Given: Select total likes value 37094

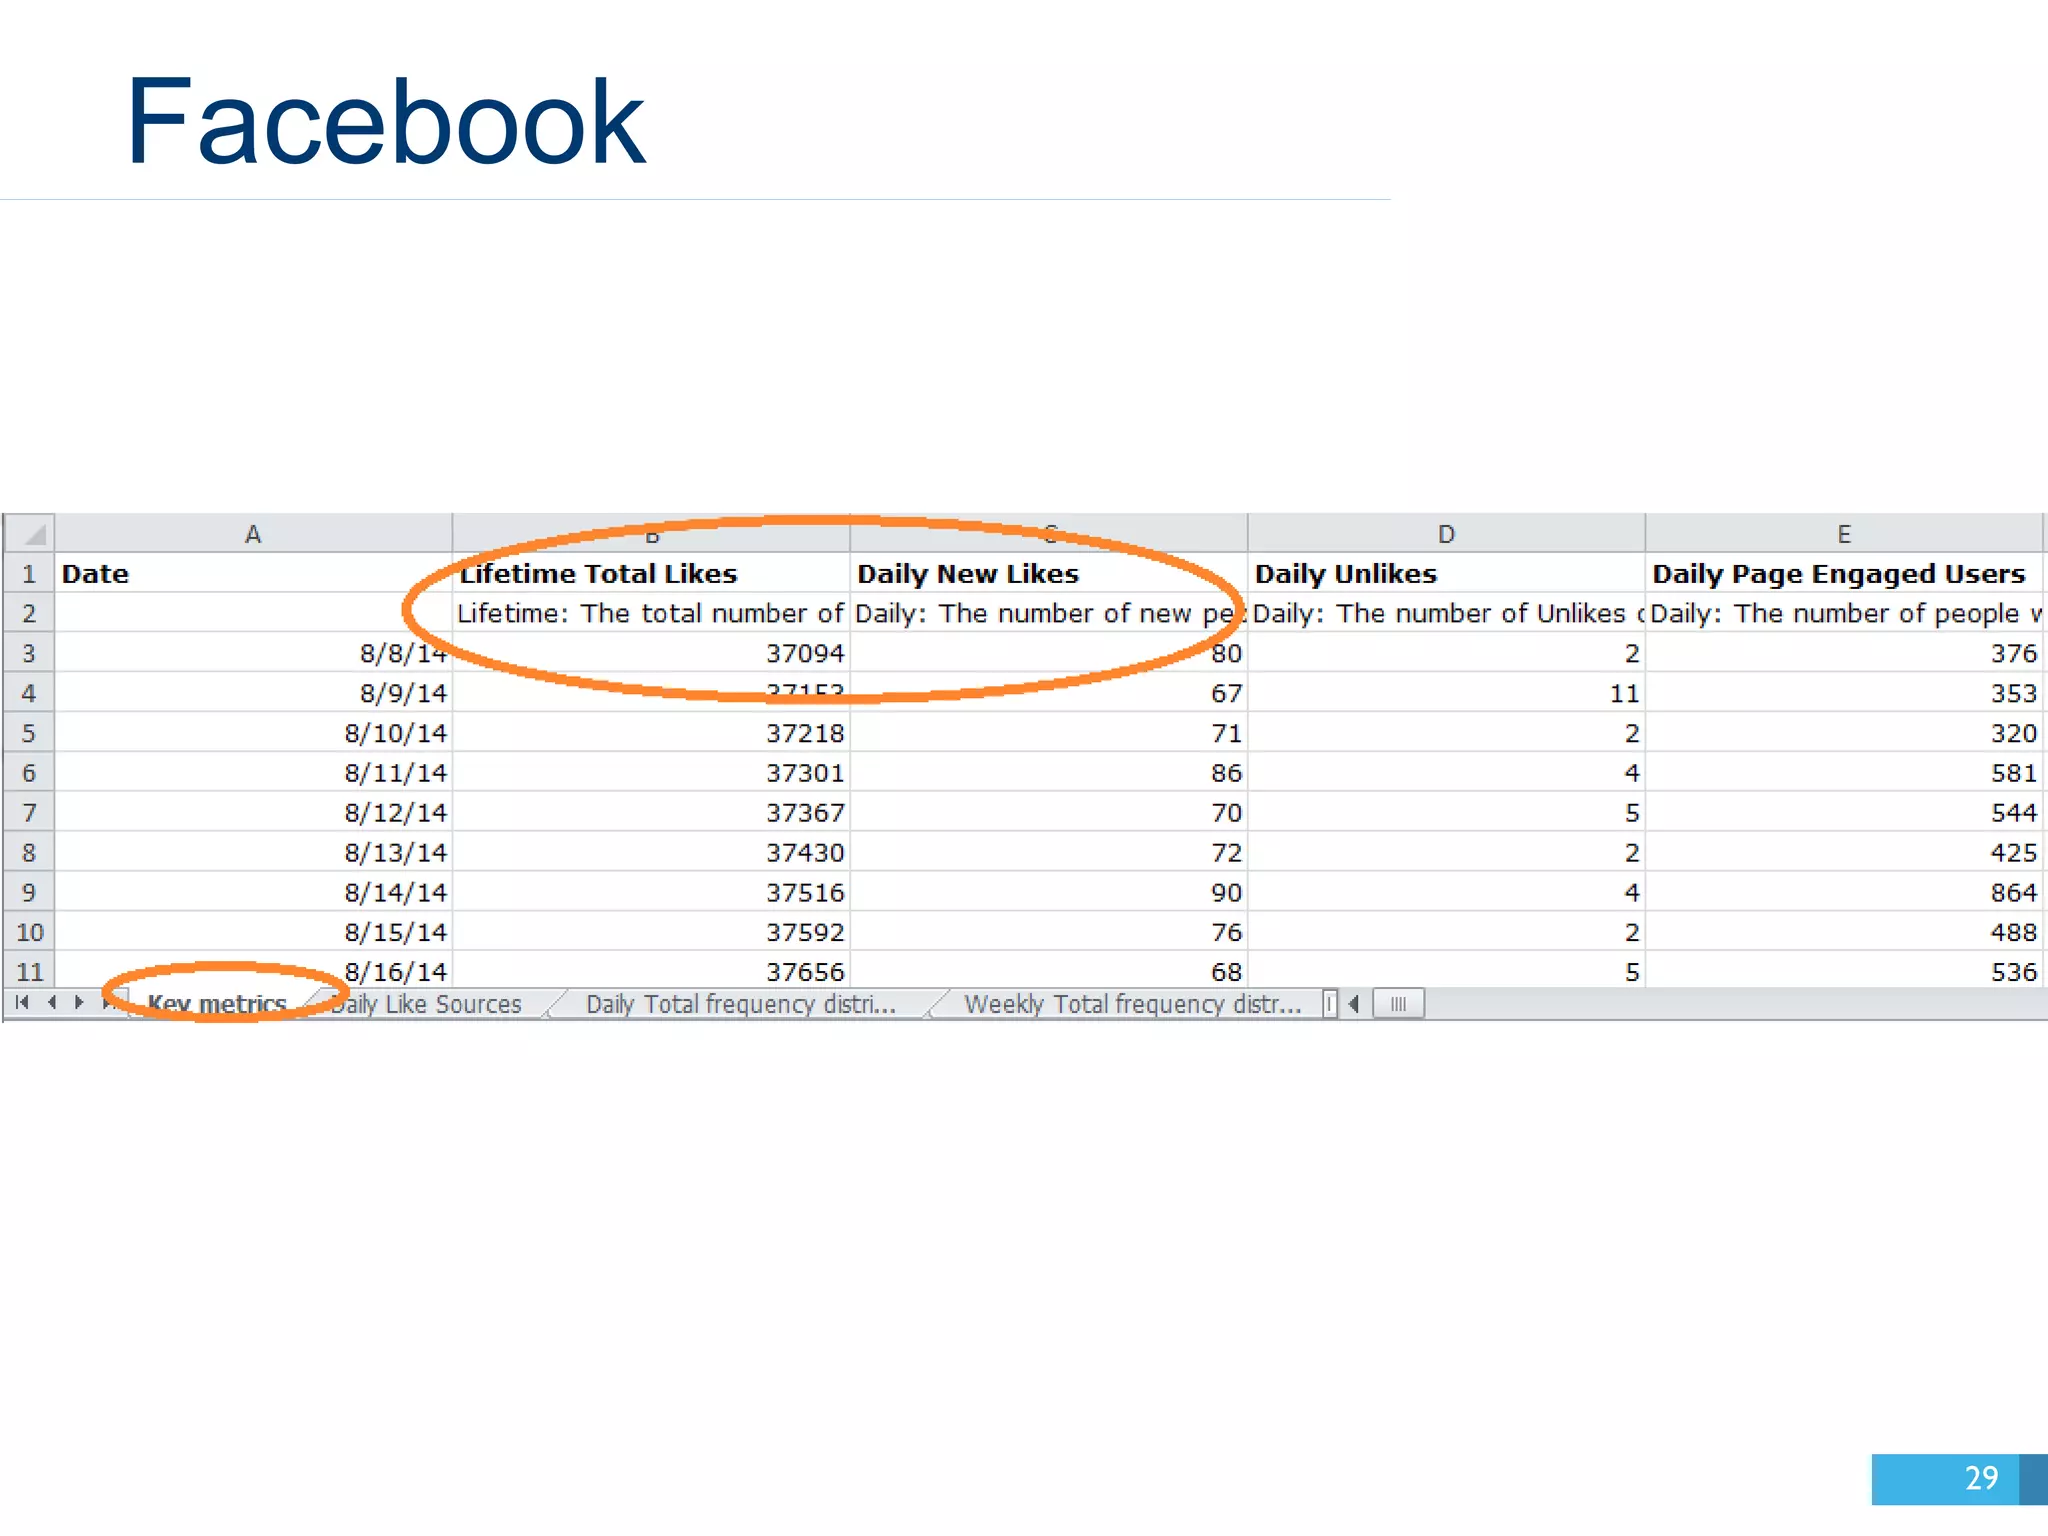Looking at the screenshot, I should click(651, 653).
